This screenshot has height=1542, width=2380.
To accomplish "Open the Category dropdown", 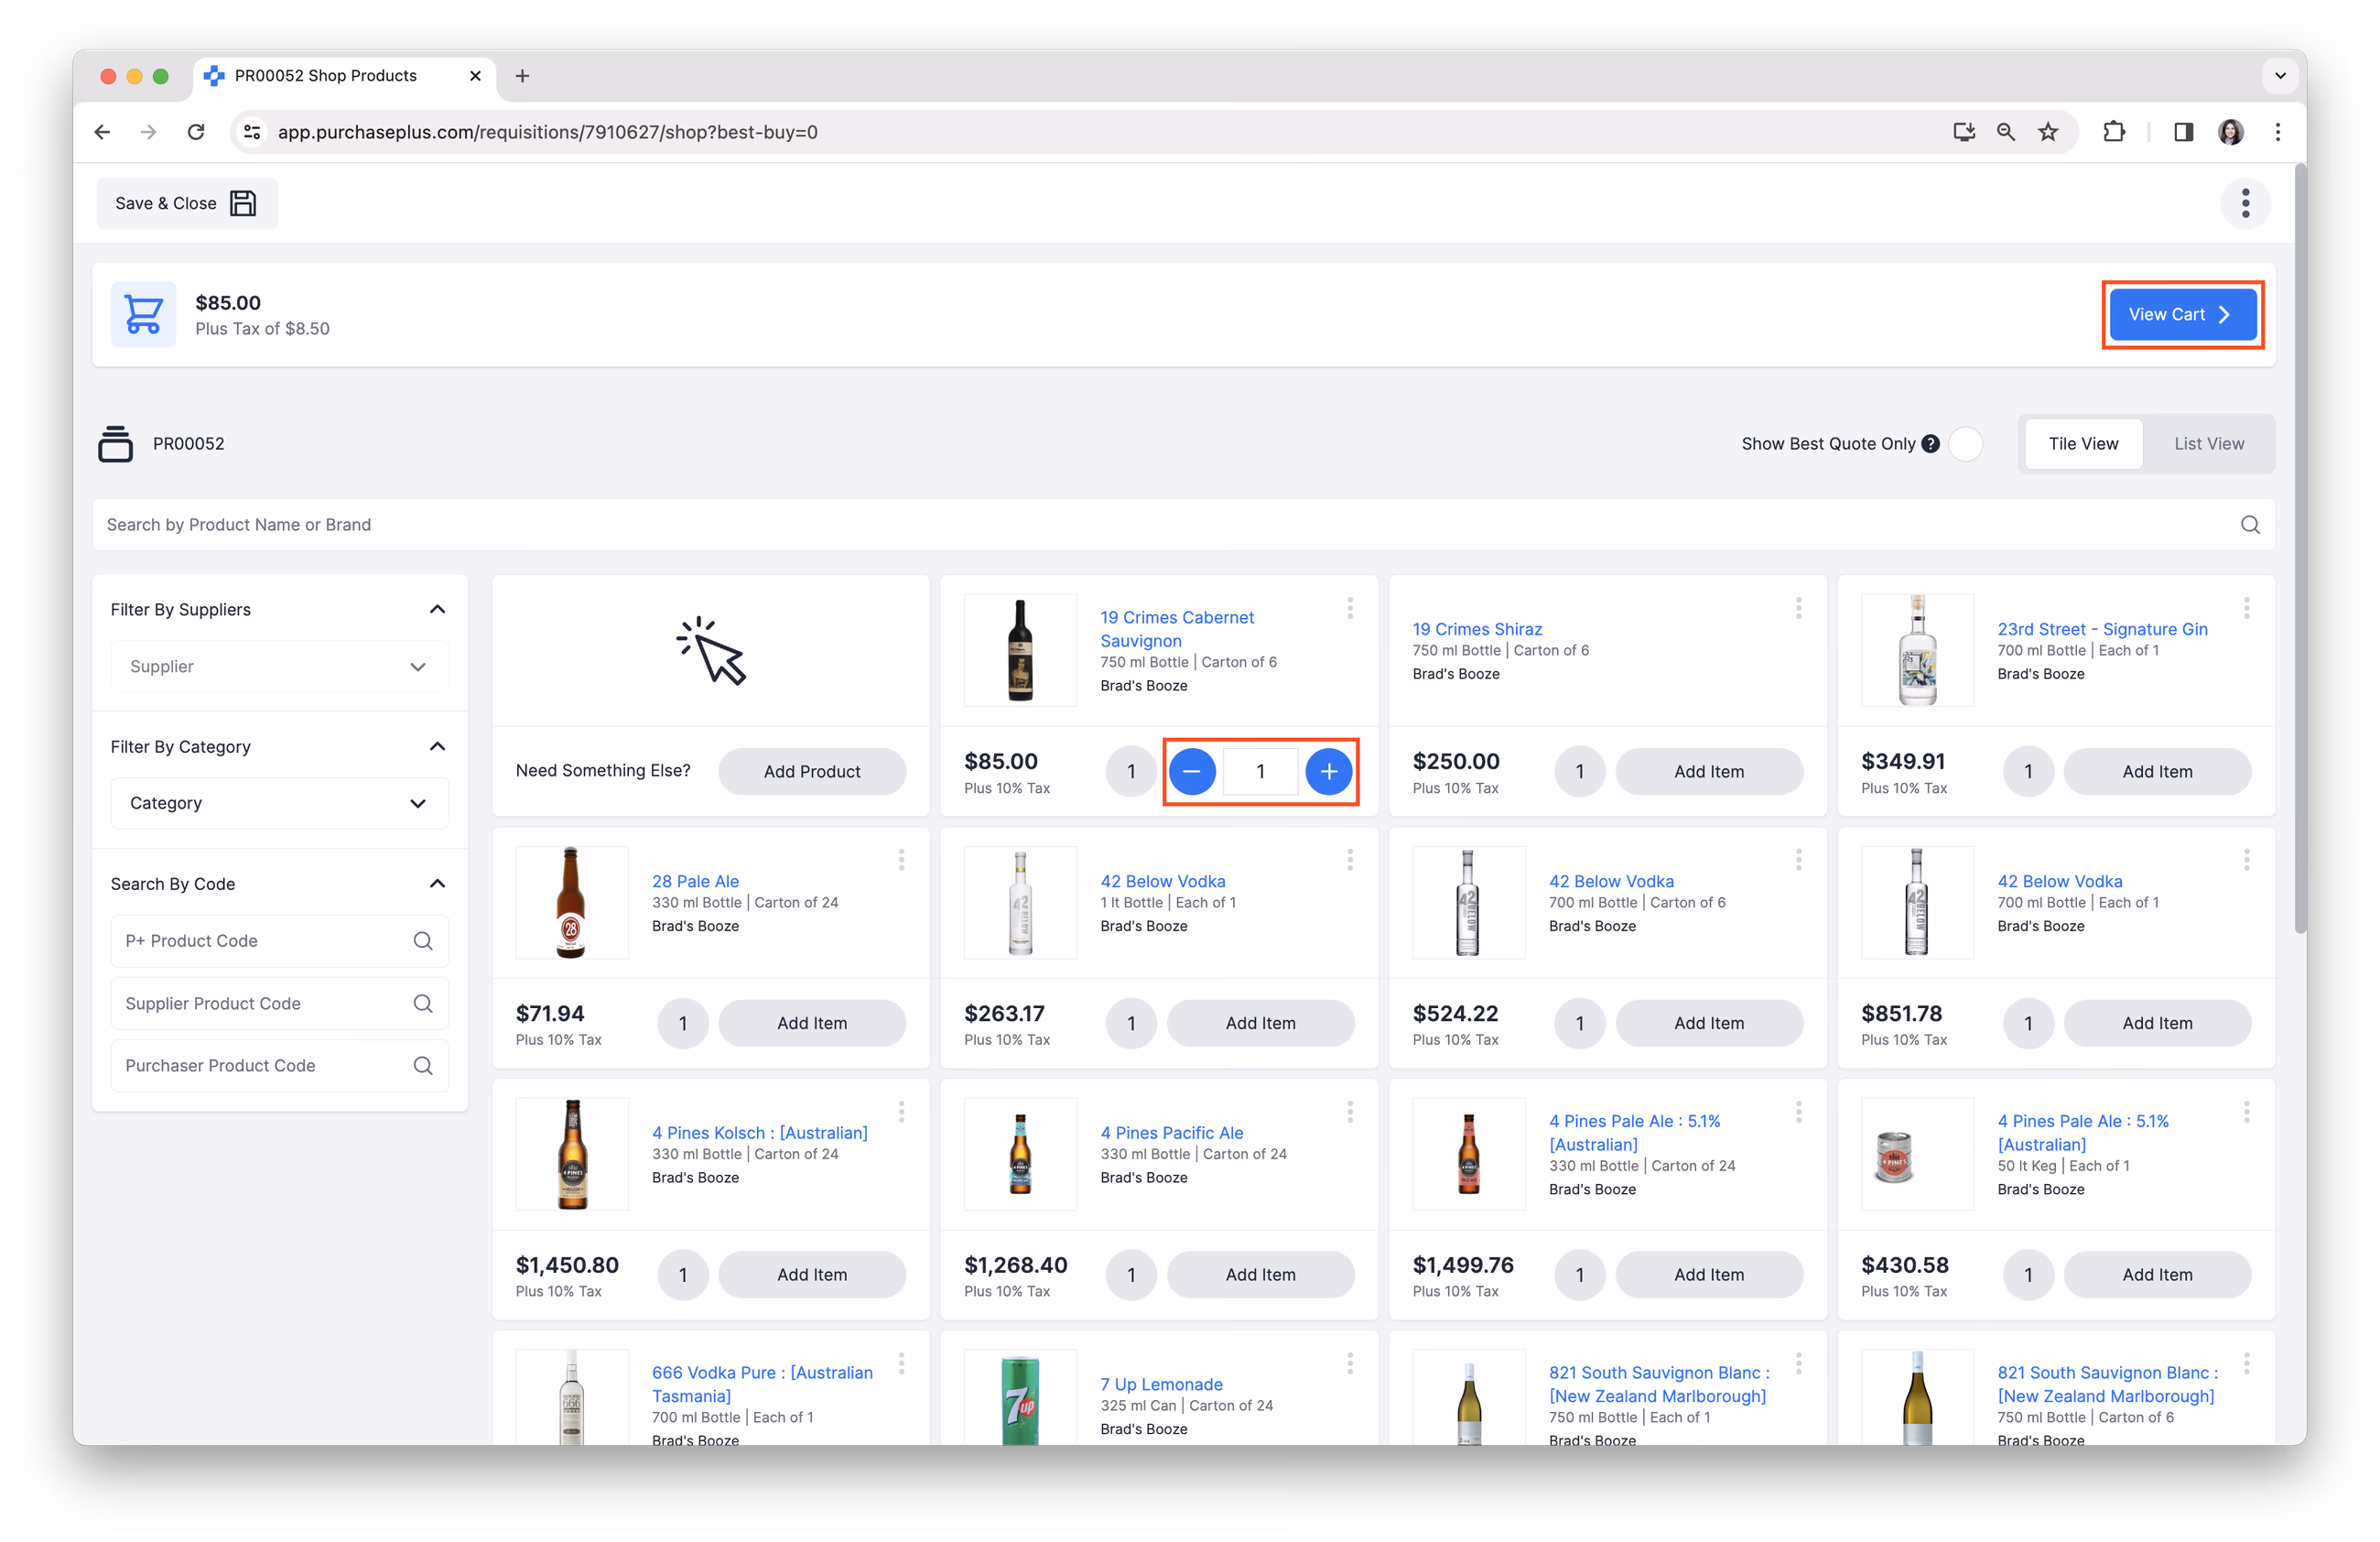I will (x=279, y=803).
